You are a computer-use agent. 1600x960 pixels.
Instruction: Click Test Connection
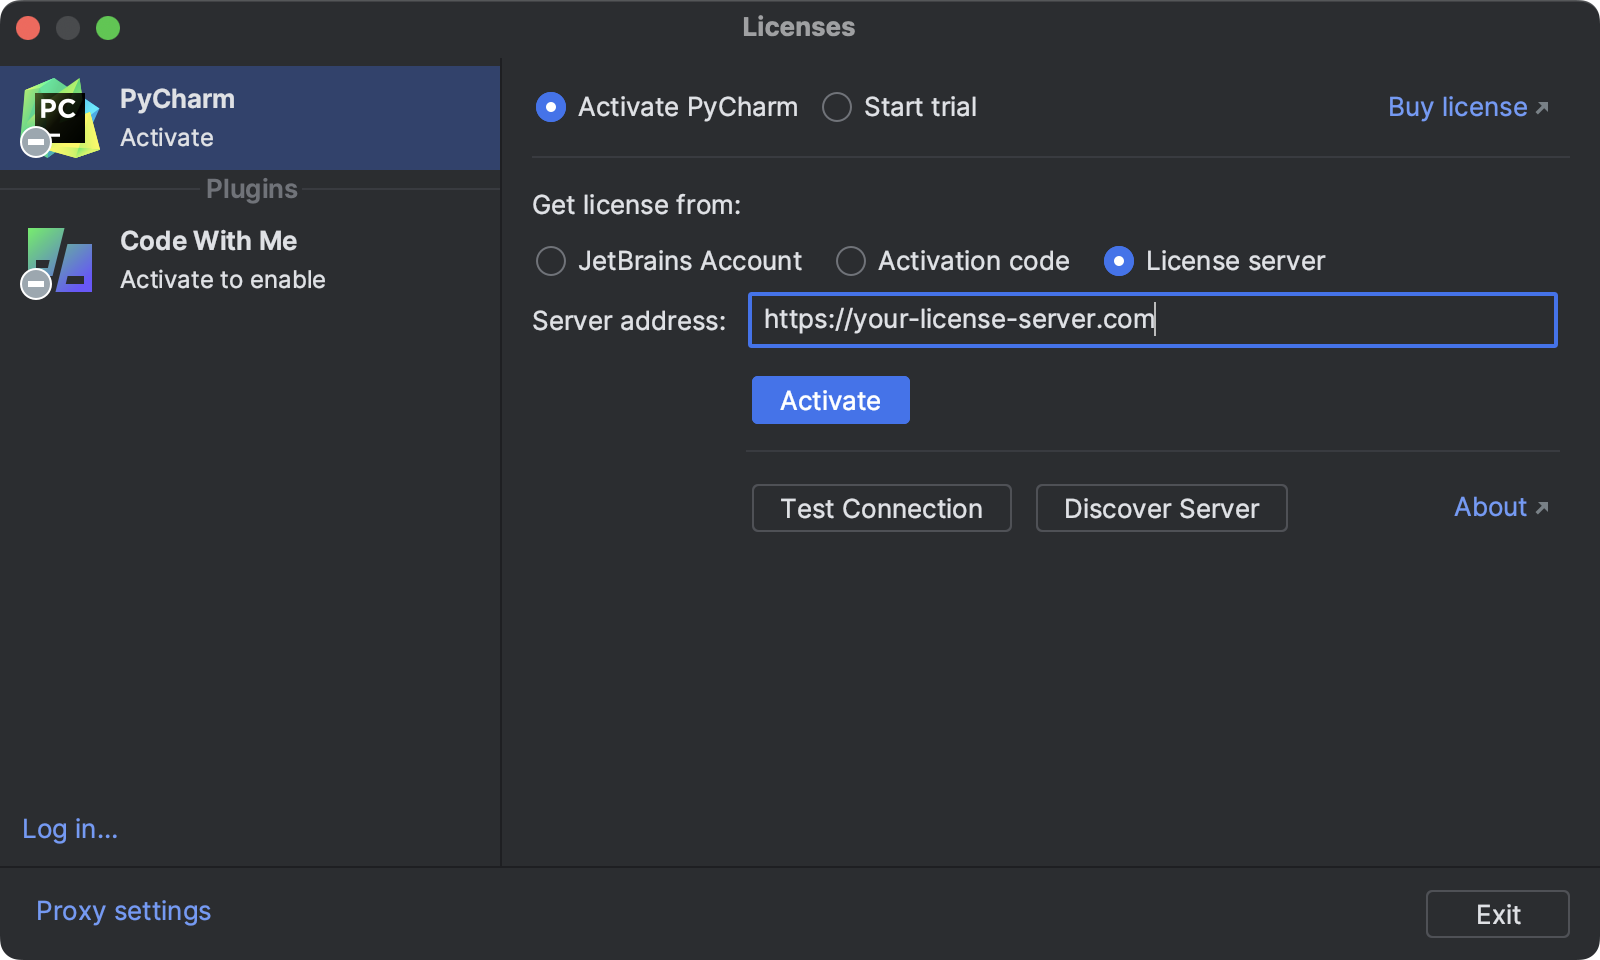point(881,508)
